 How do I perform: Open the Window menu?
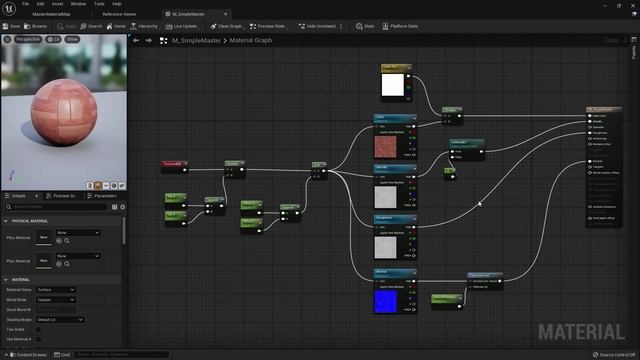(78, 4)
